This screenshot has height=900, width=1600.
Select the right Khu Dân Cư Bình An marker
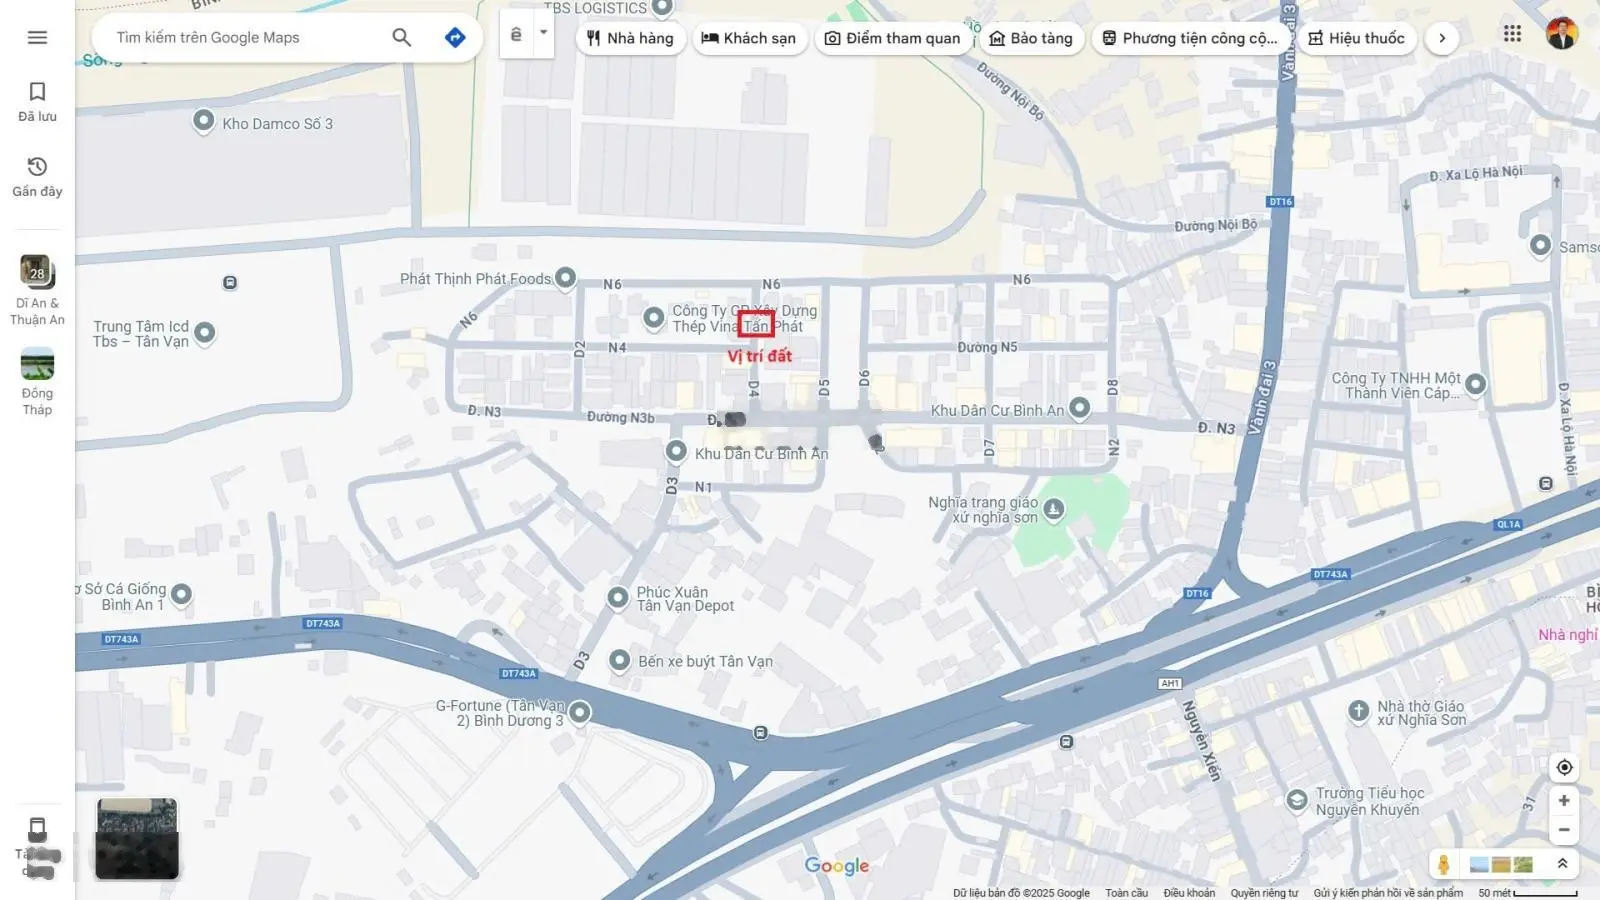1079,407
